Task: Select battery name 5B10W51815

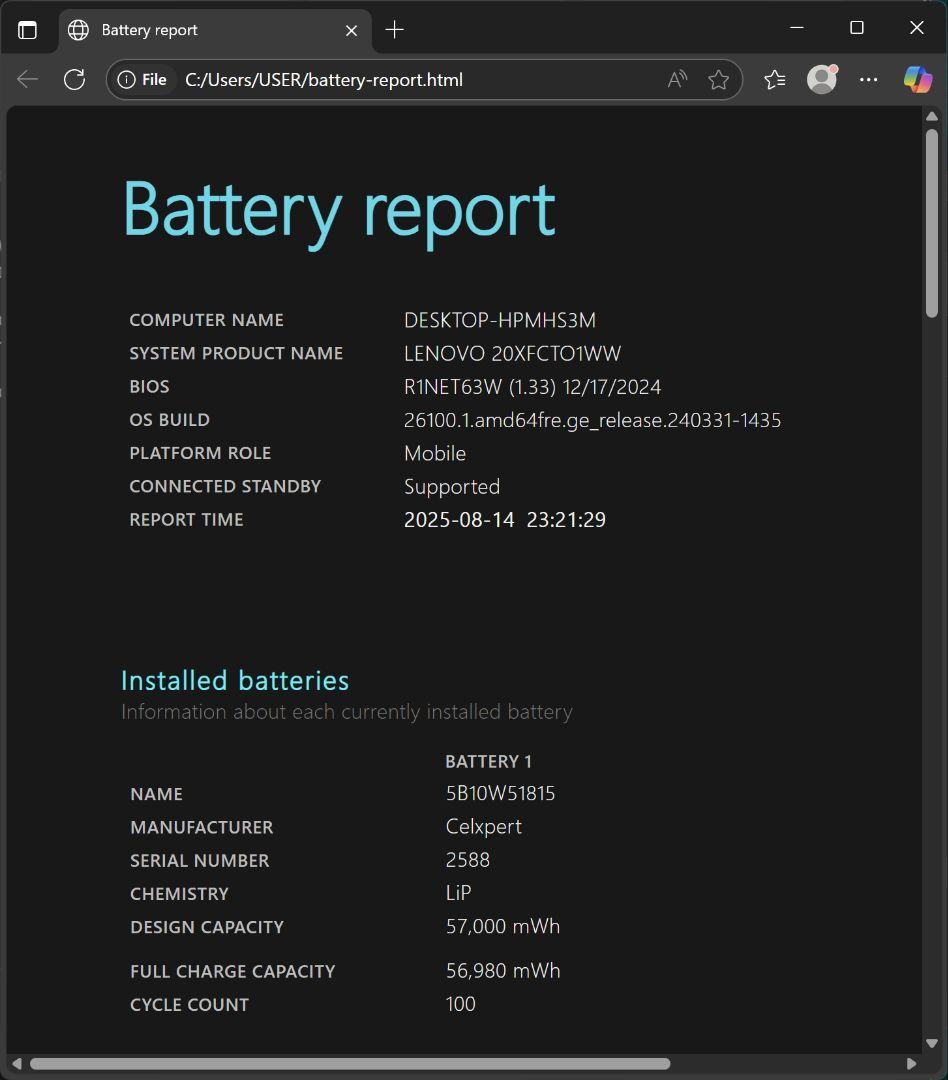Action: [x=500, y=793]
